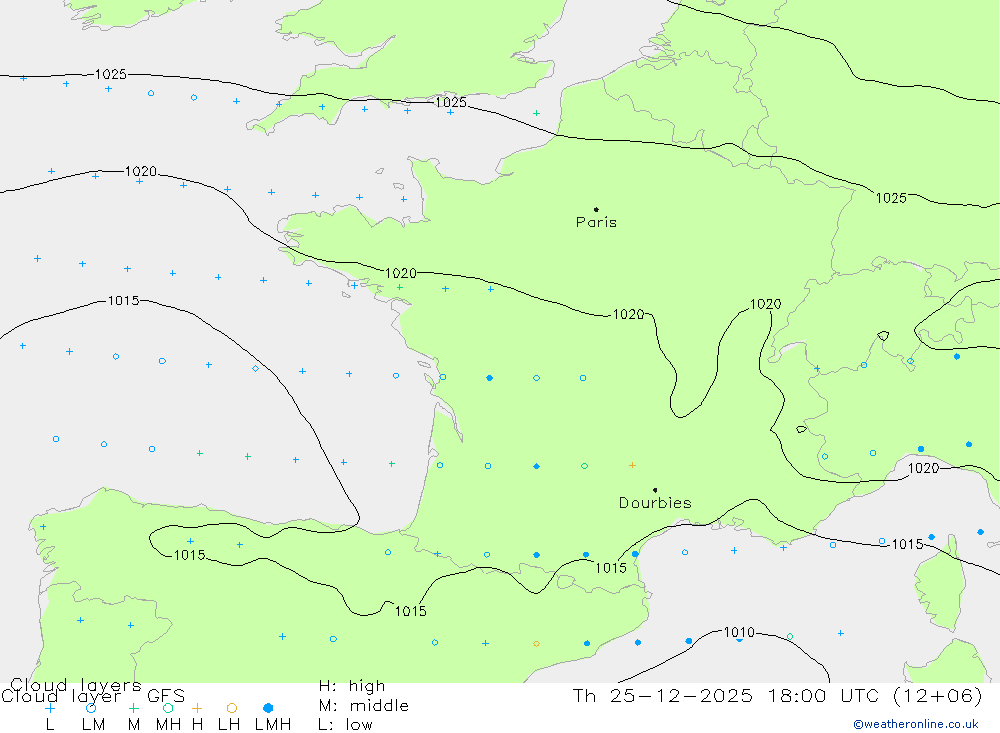The image size is (1000, 733).
Task: Click the "LM" legend label text
Action: 94,725
